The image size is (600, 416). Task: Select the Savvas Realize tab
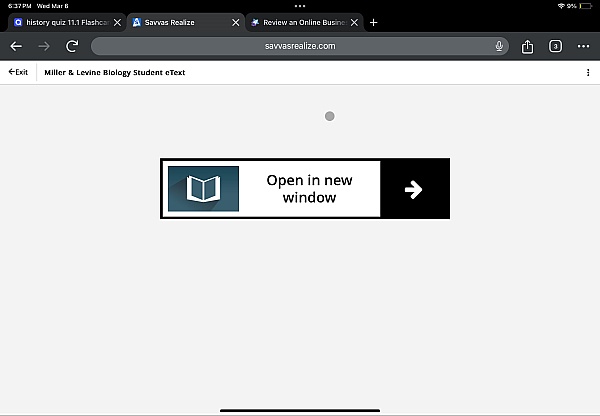tap(180, 22)
